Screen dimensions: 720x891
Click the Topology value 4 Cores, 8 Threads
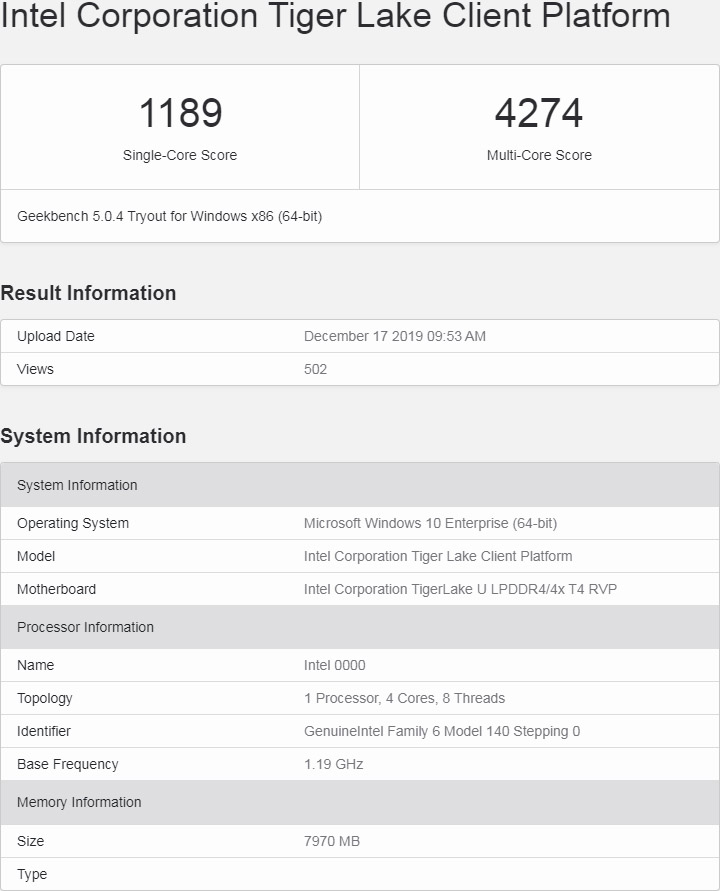tap(404, 698)
